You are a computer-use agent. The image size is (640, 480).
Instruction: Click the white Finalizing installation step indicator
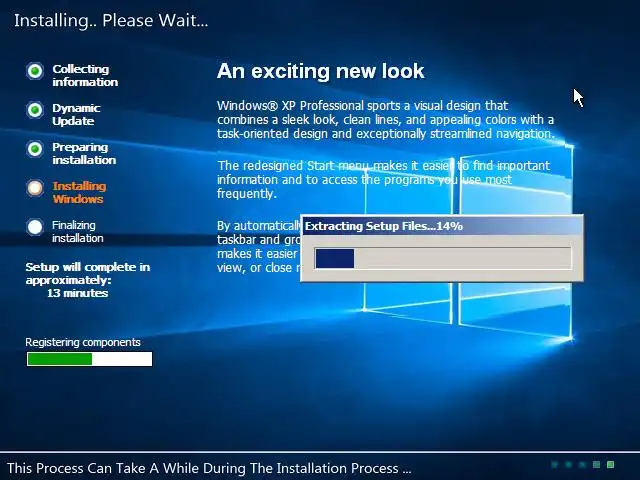click(x=35, y=227)
